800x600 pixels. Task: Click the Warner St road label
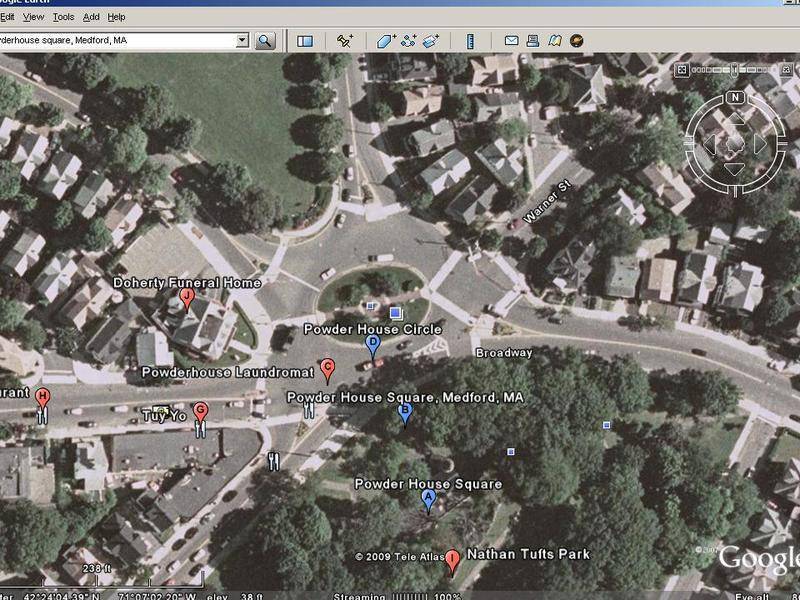click(547, 202)
